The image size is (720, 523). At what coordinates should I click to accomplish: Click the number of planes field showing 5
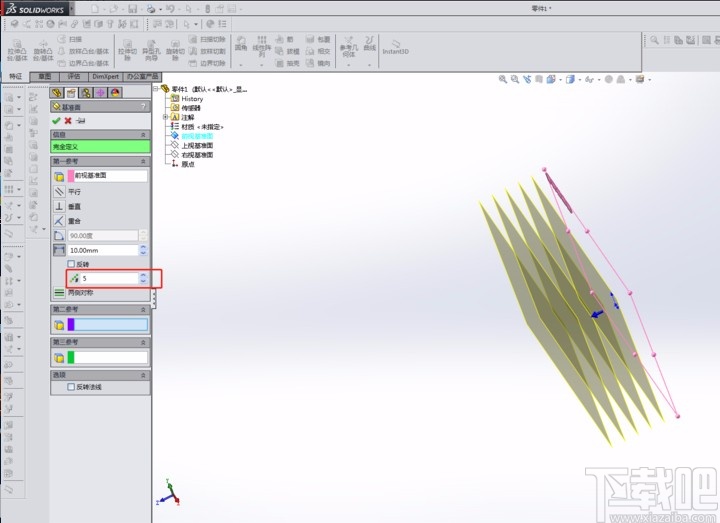click(109, 278)
